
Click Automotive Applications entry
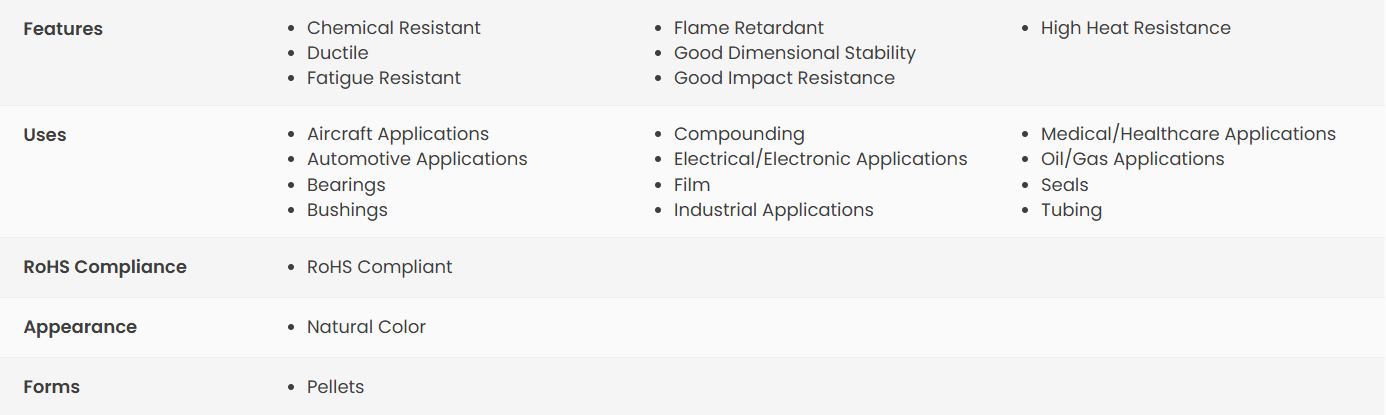417,159
